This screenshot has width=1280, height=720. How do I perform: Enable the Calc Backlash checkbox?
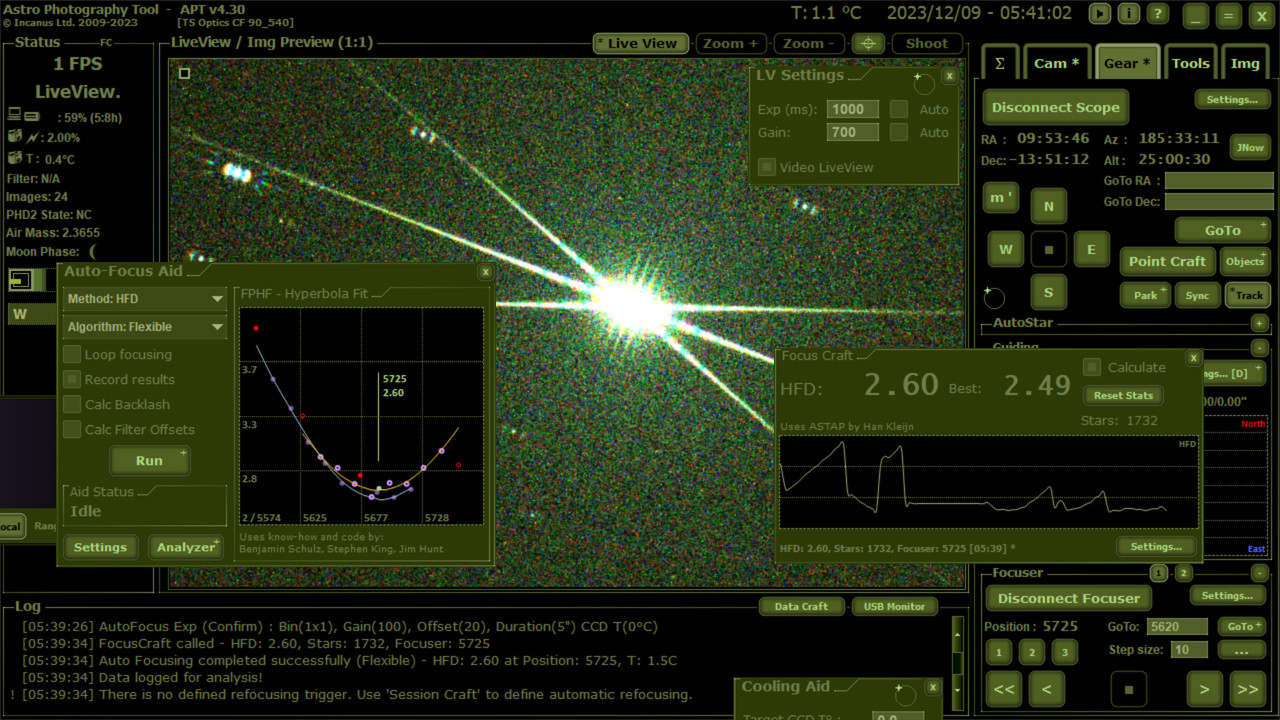(x=72, y=404)
